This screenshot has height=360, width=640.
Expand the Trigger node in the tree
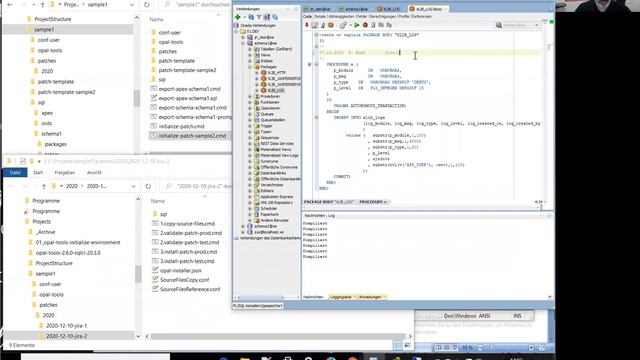[x=250, y=126]
